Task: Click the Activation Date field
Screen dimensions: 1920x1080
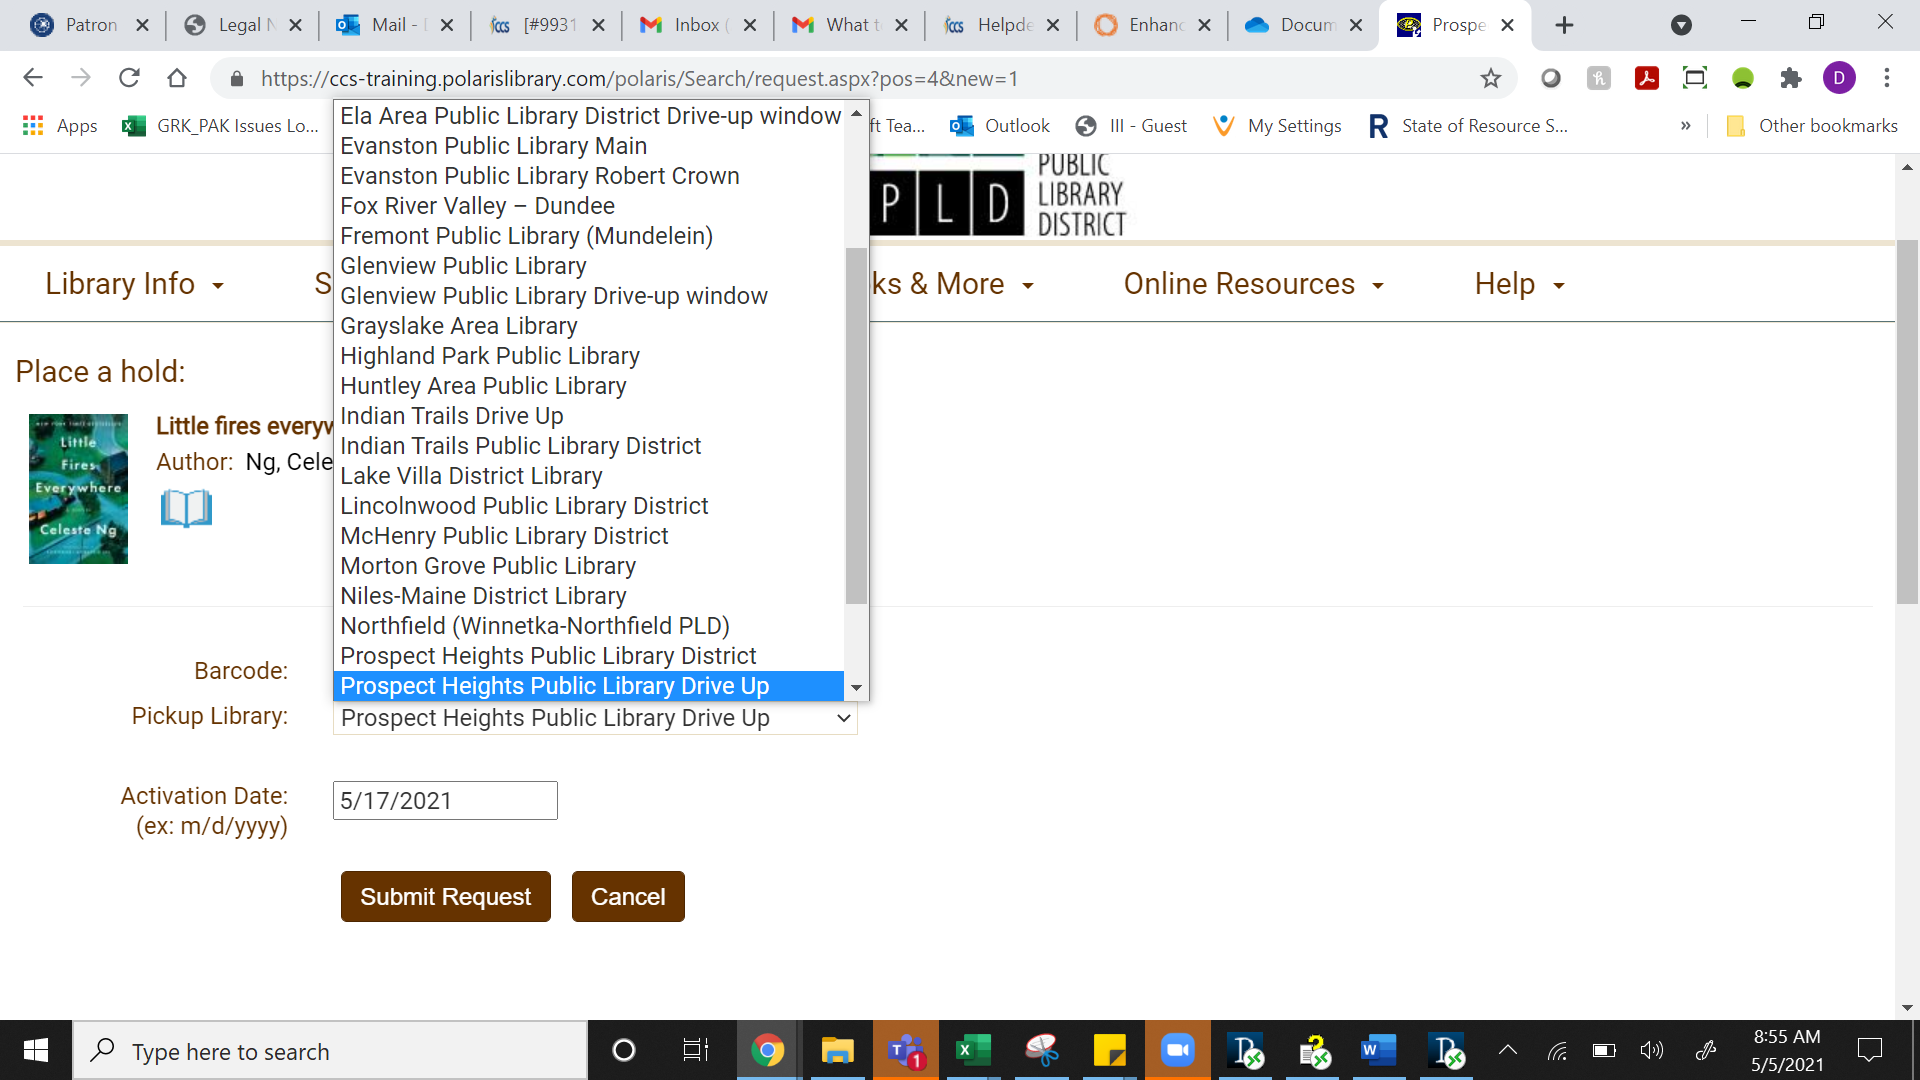Action: click(445, 801)
